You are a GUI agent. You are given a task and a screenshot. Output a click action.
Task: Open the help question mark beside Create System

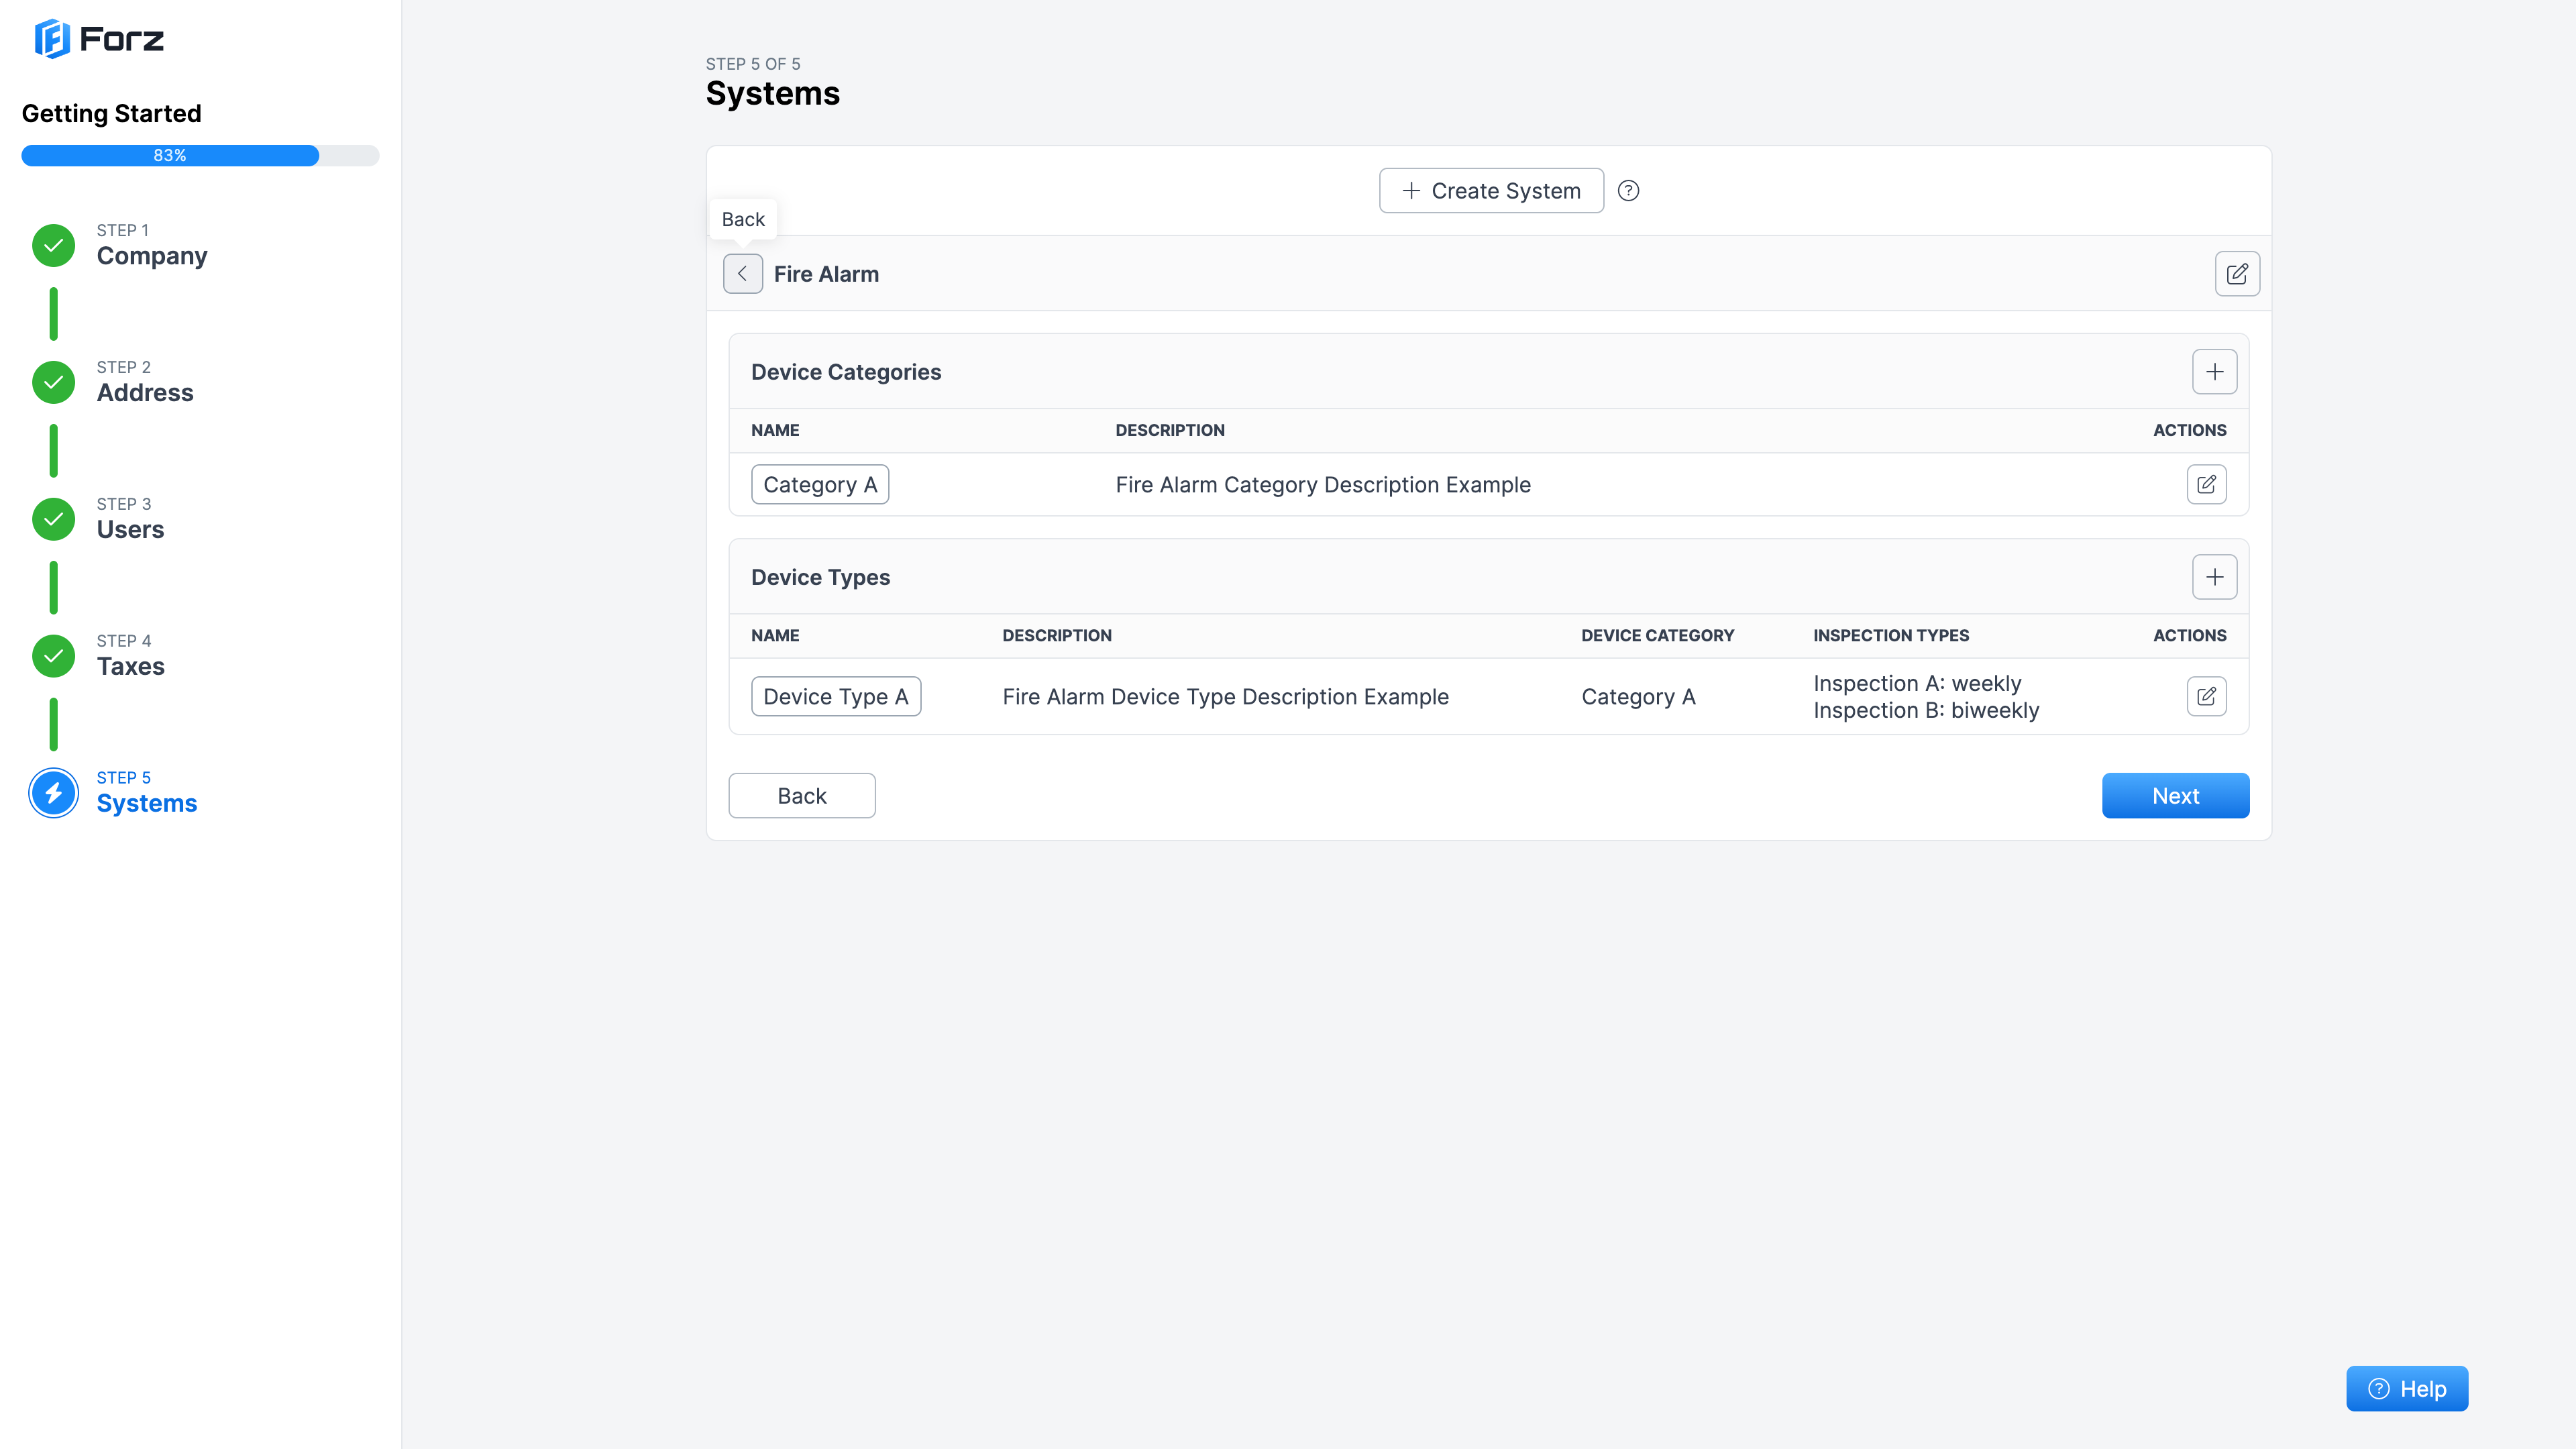1628,190
